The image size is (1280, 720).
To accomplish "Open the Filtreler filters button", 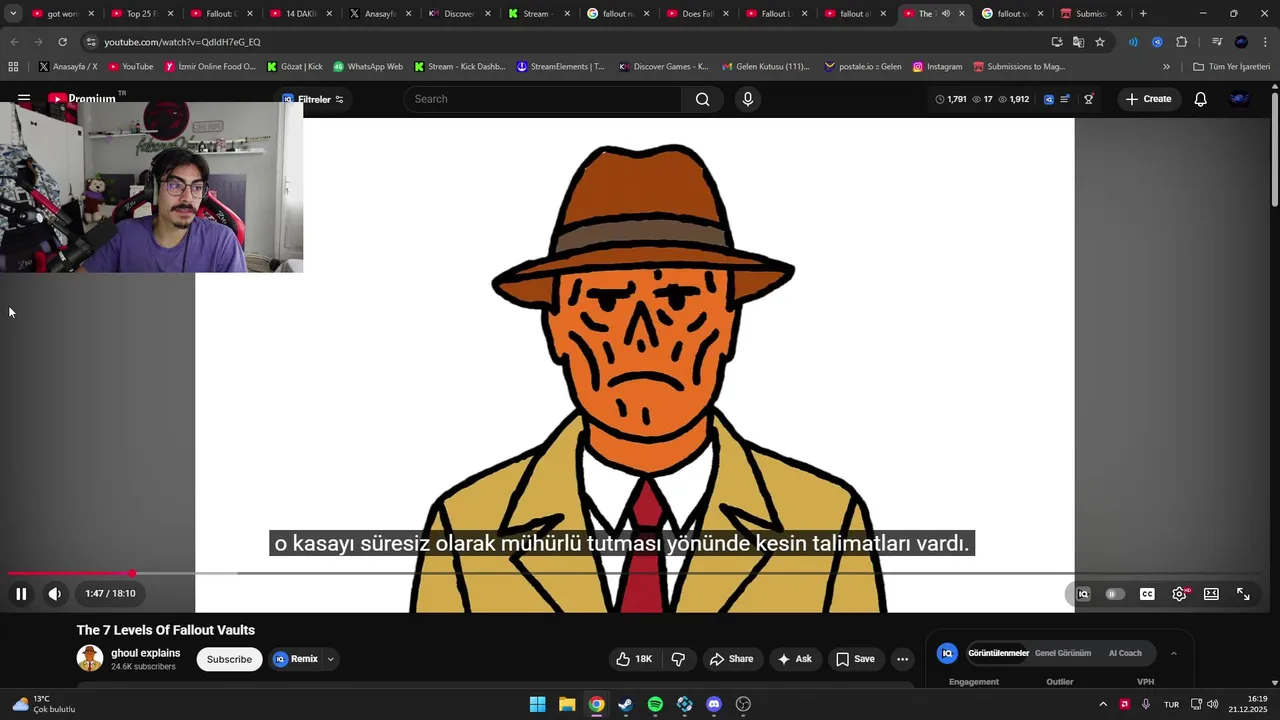I will [313, 99].
